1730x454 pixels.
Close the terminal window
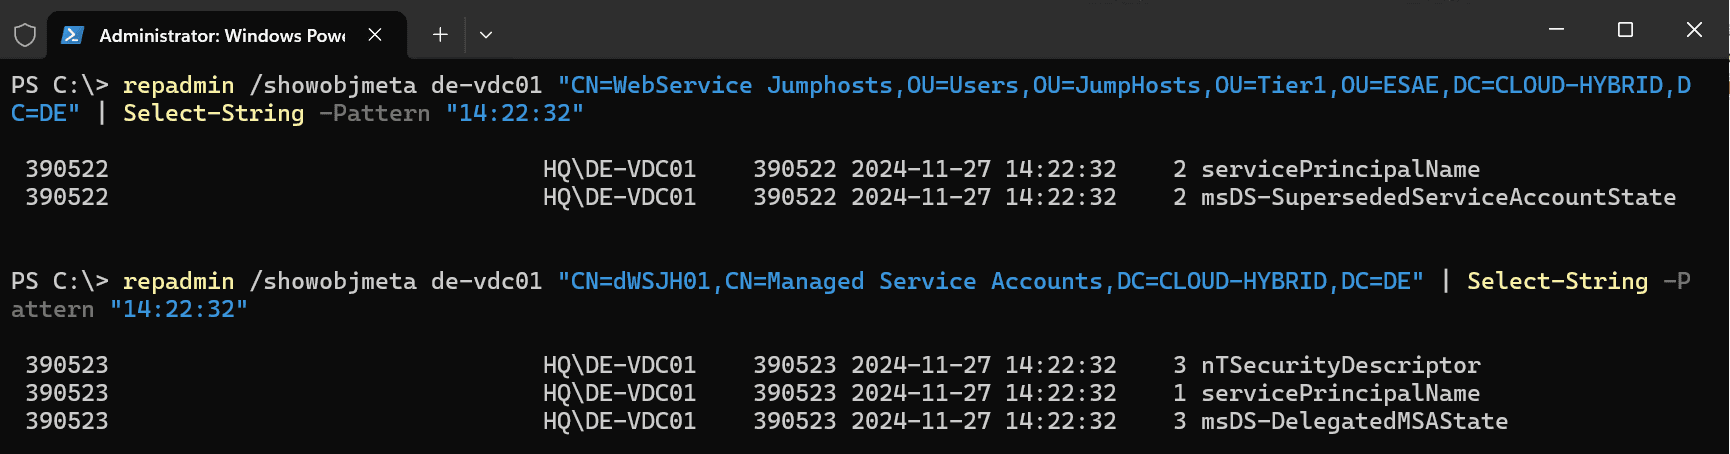tap(1694, 30)
